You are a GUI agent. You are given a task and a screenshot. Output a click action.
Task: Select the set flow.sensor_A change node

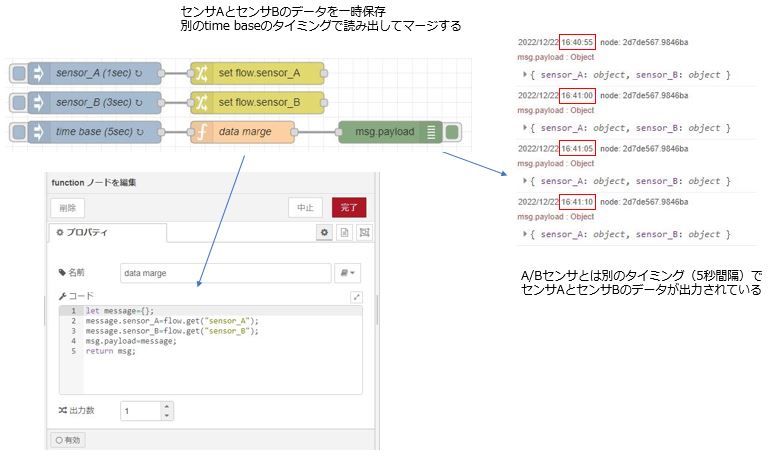(257, 74)
